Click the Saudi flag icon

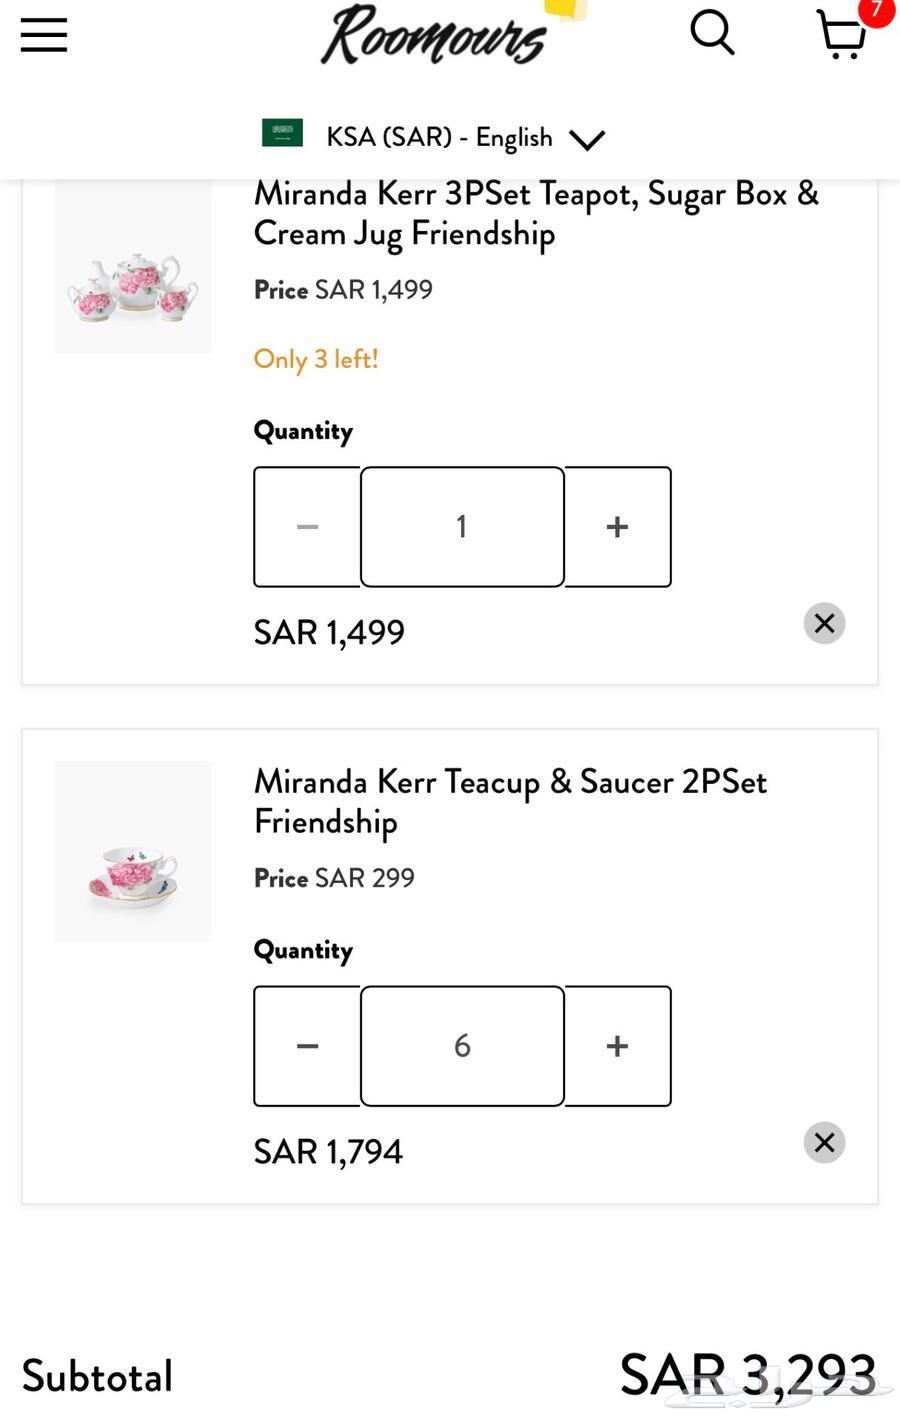282,133
